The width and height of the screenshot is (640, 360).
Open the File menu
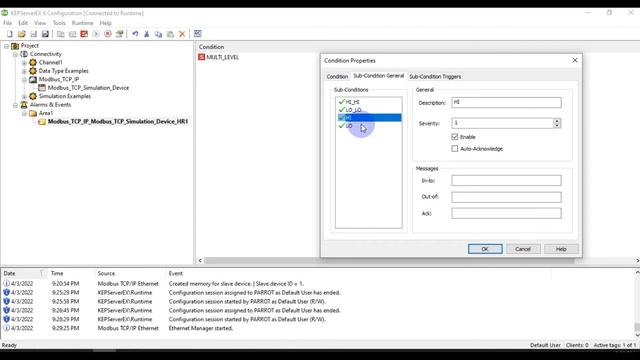coord(7,23)
